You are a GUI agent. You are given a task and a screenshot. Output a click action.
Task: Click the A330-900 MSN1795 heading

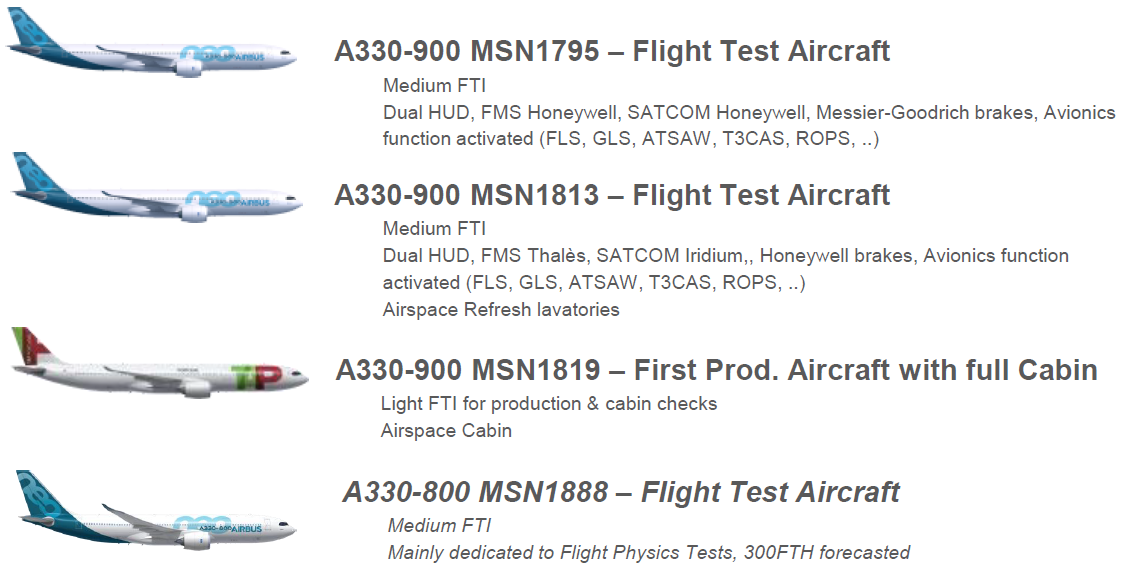(611, 51)
